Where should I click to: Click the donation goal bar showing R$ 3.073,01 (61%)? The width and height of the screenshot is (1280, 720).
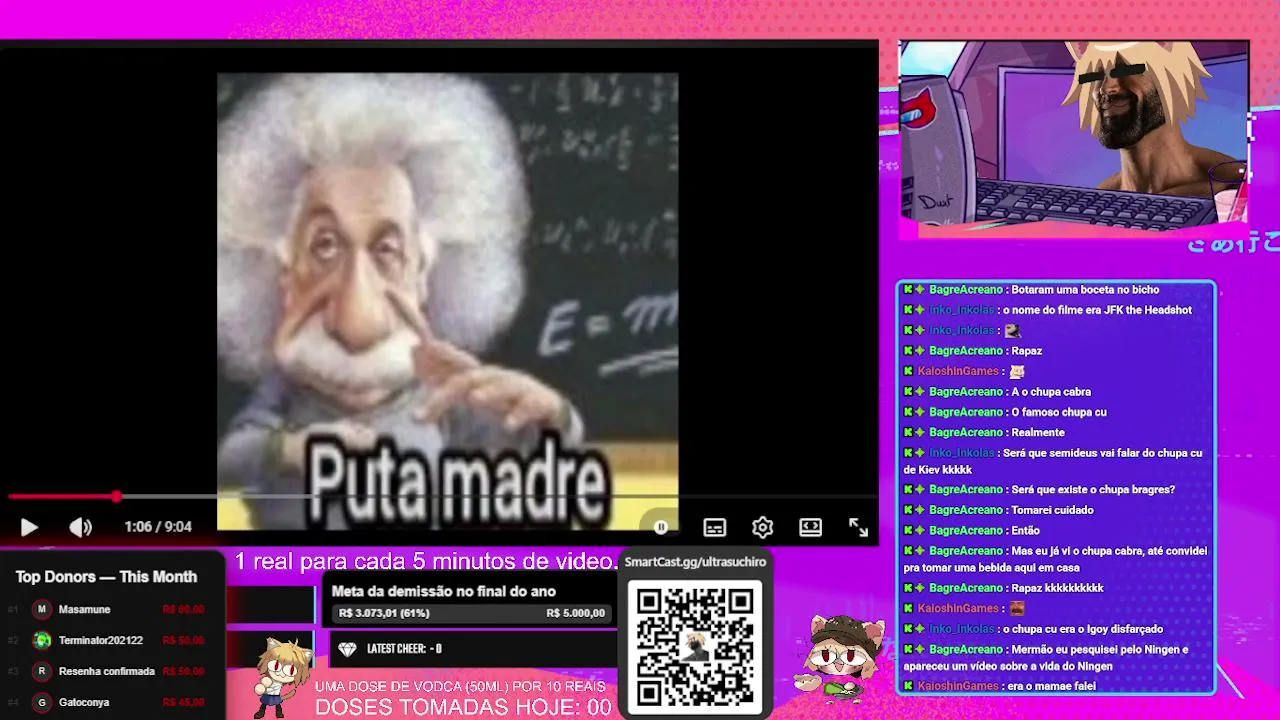tap(472, 613)
